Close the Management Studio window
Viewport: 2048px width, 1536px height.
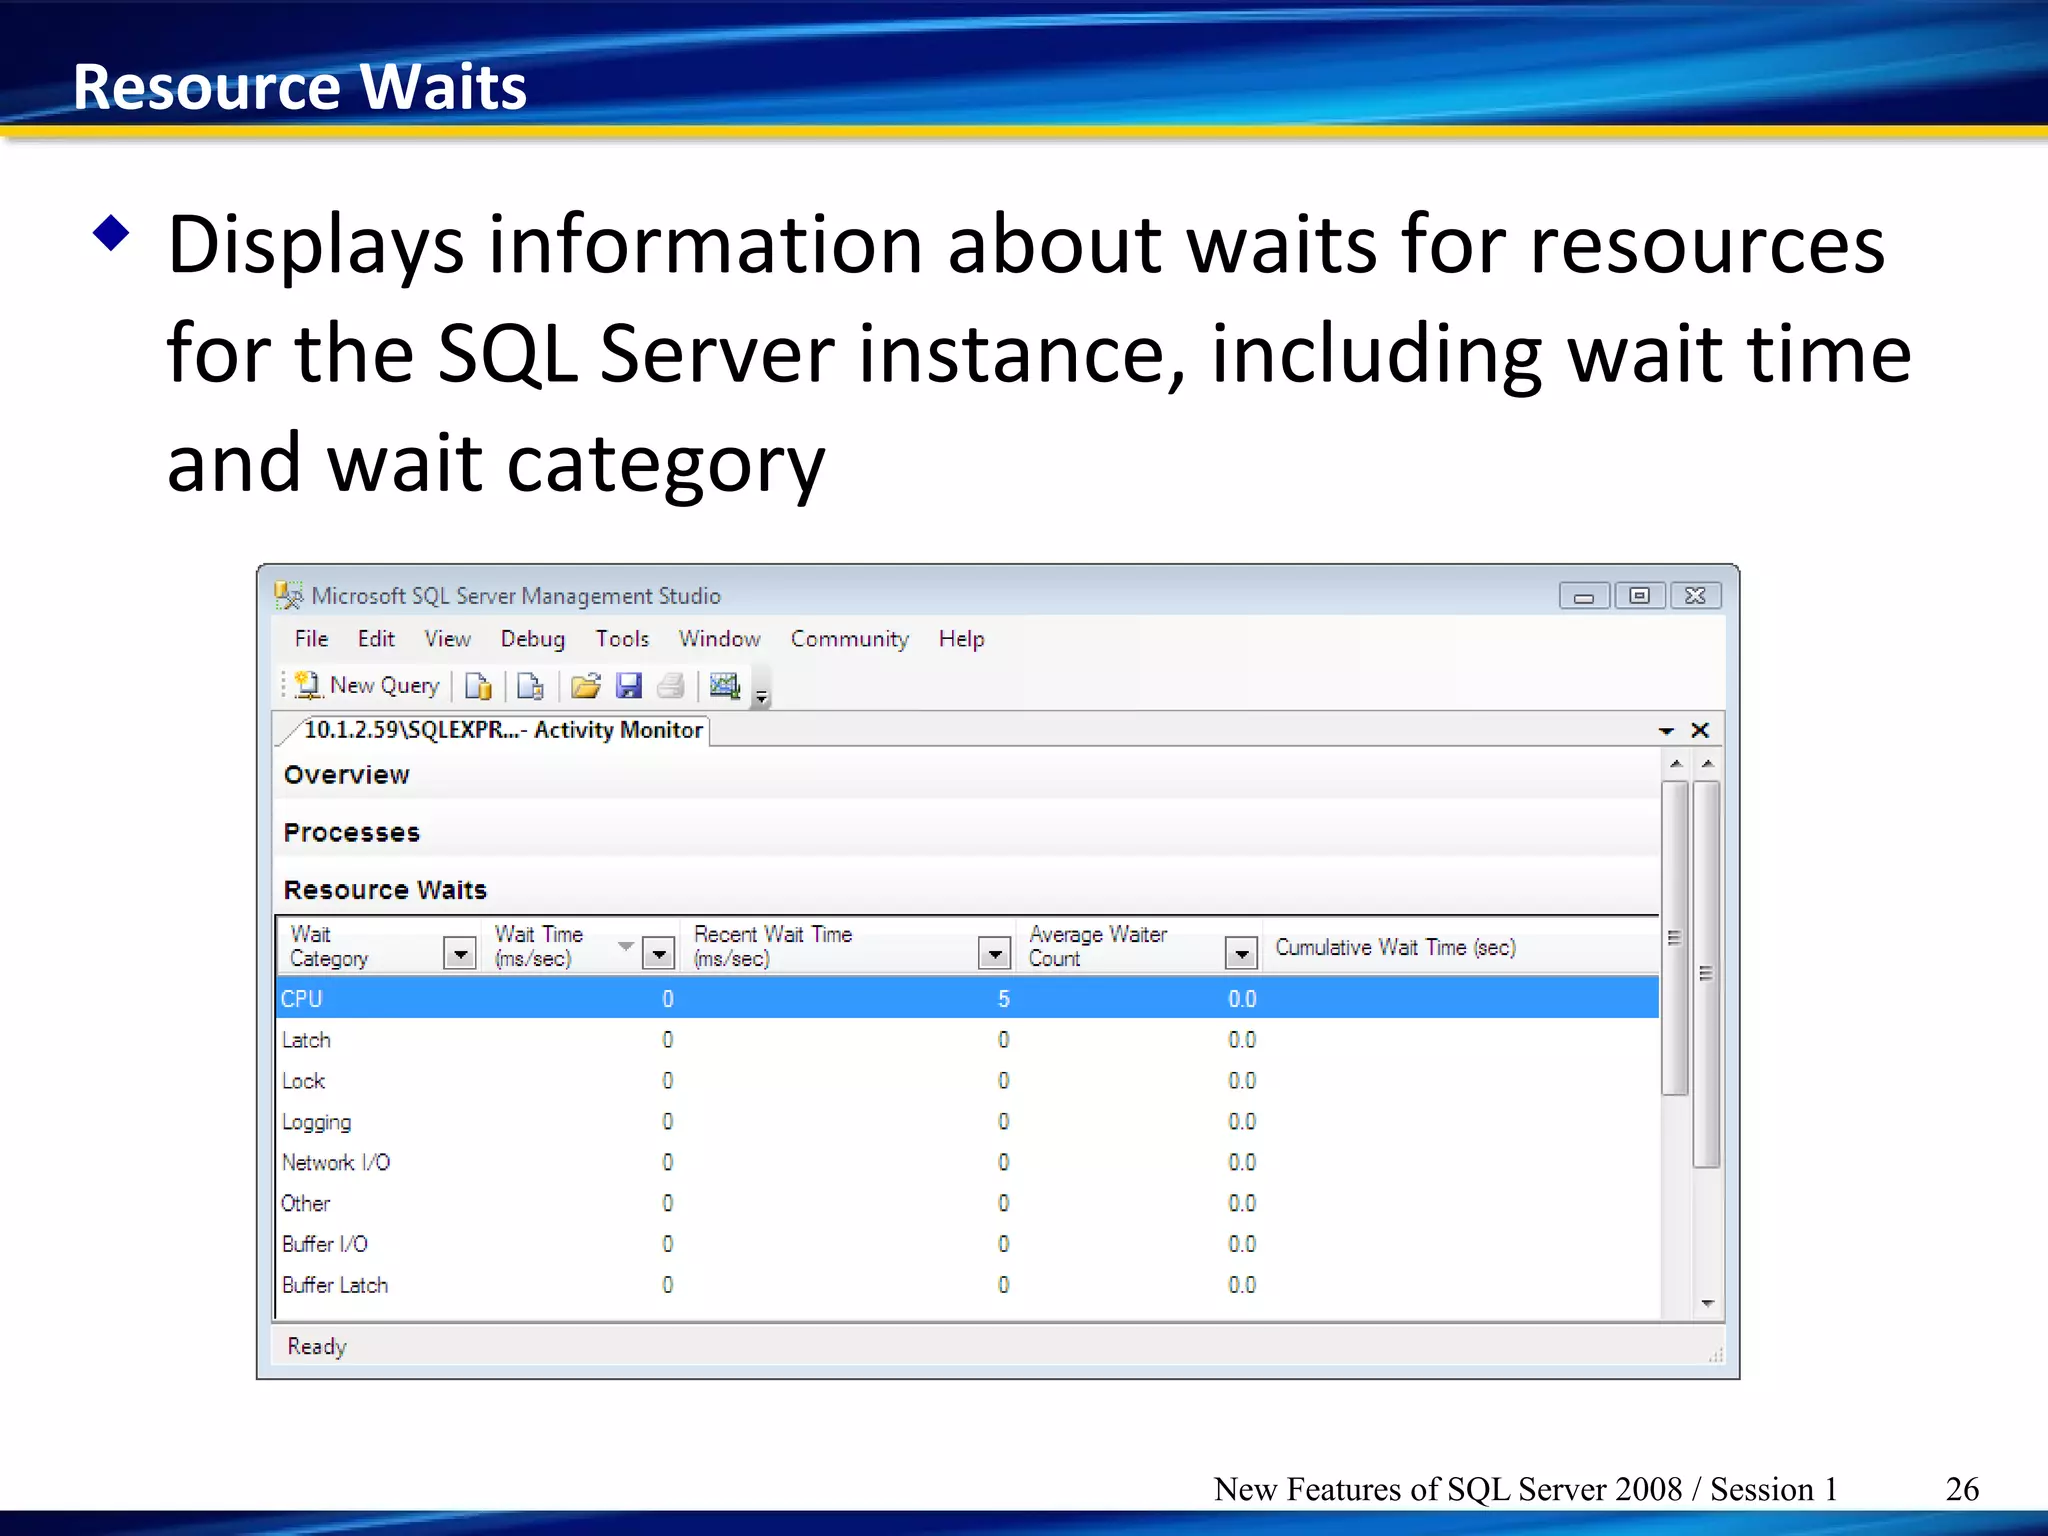pyautogui.click(x=1695, y=596)
